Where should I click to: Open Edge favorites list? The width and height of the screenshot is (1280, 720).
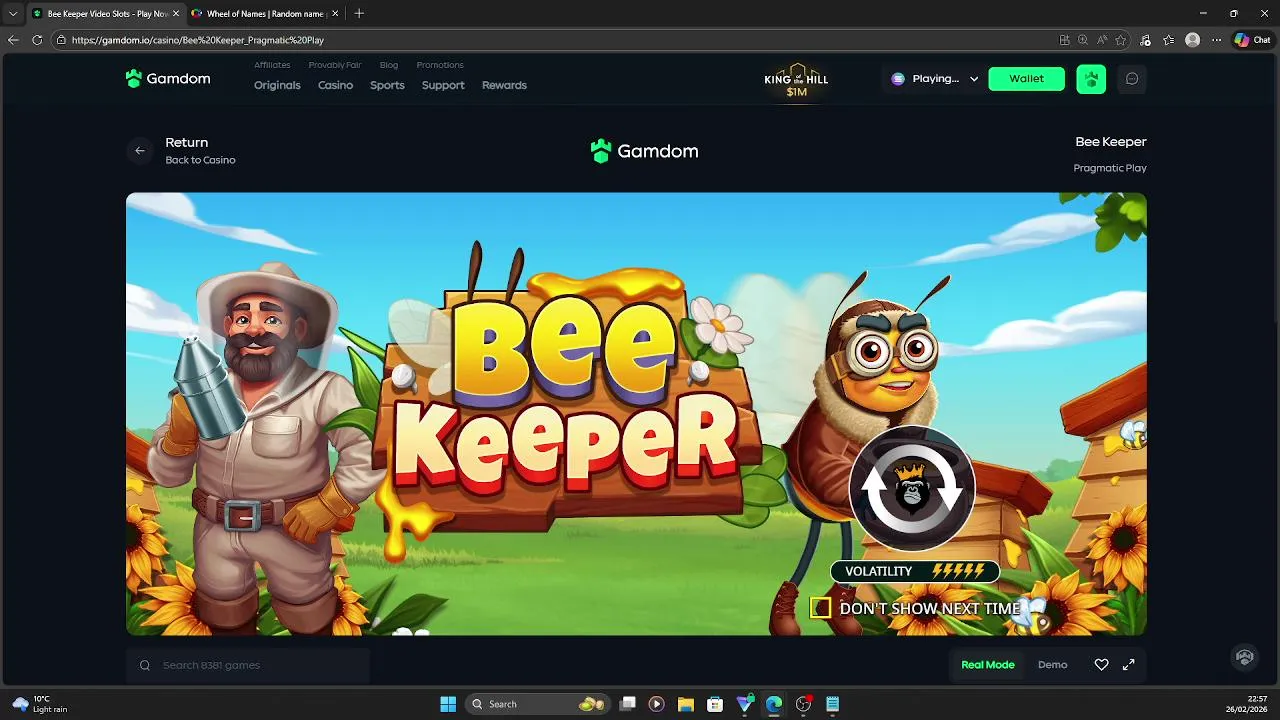(x=1168, y=40)
